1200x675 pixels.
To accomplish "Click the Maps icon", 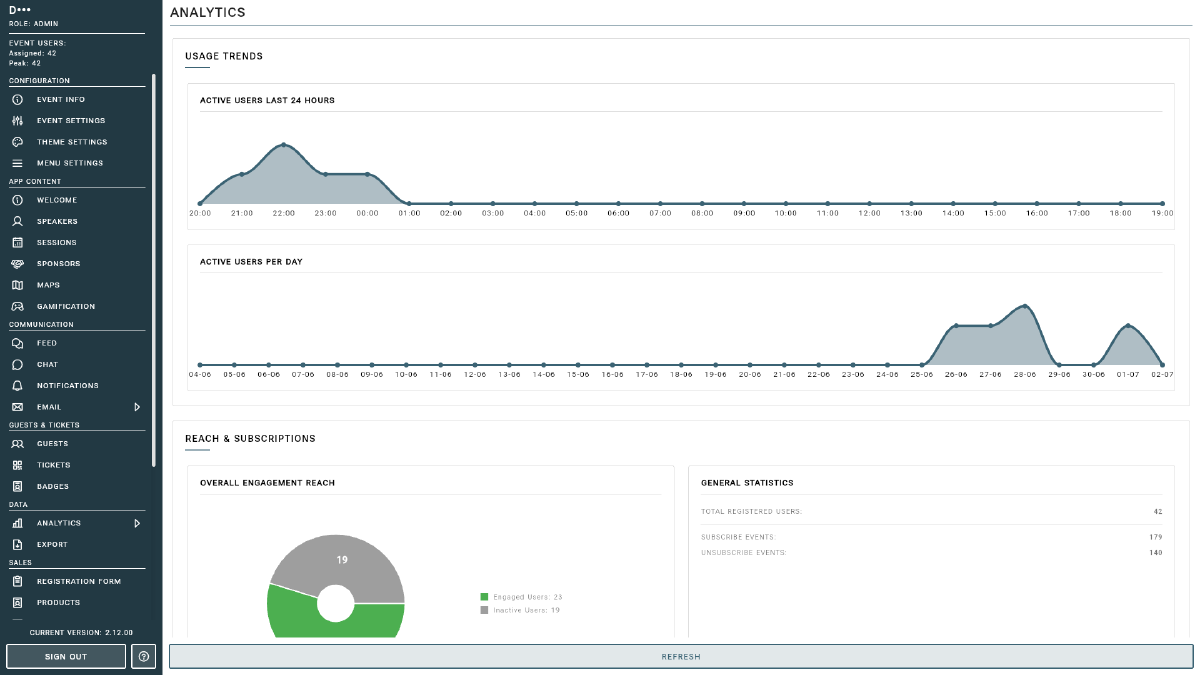I will pyautogui.click(x=17, y=285).
